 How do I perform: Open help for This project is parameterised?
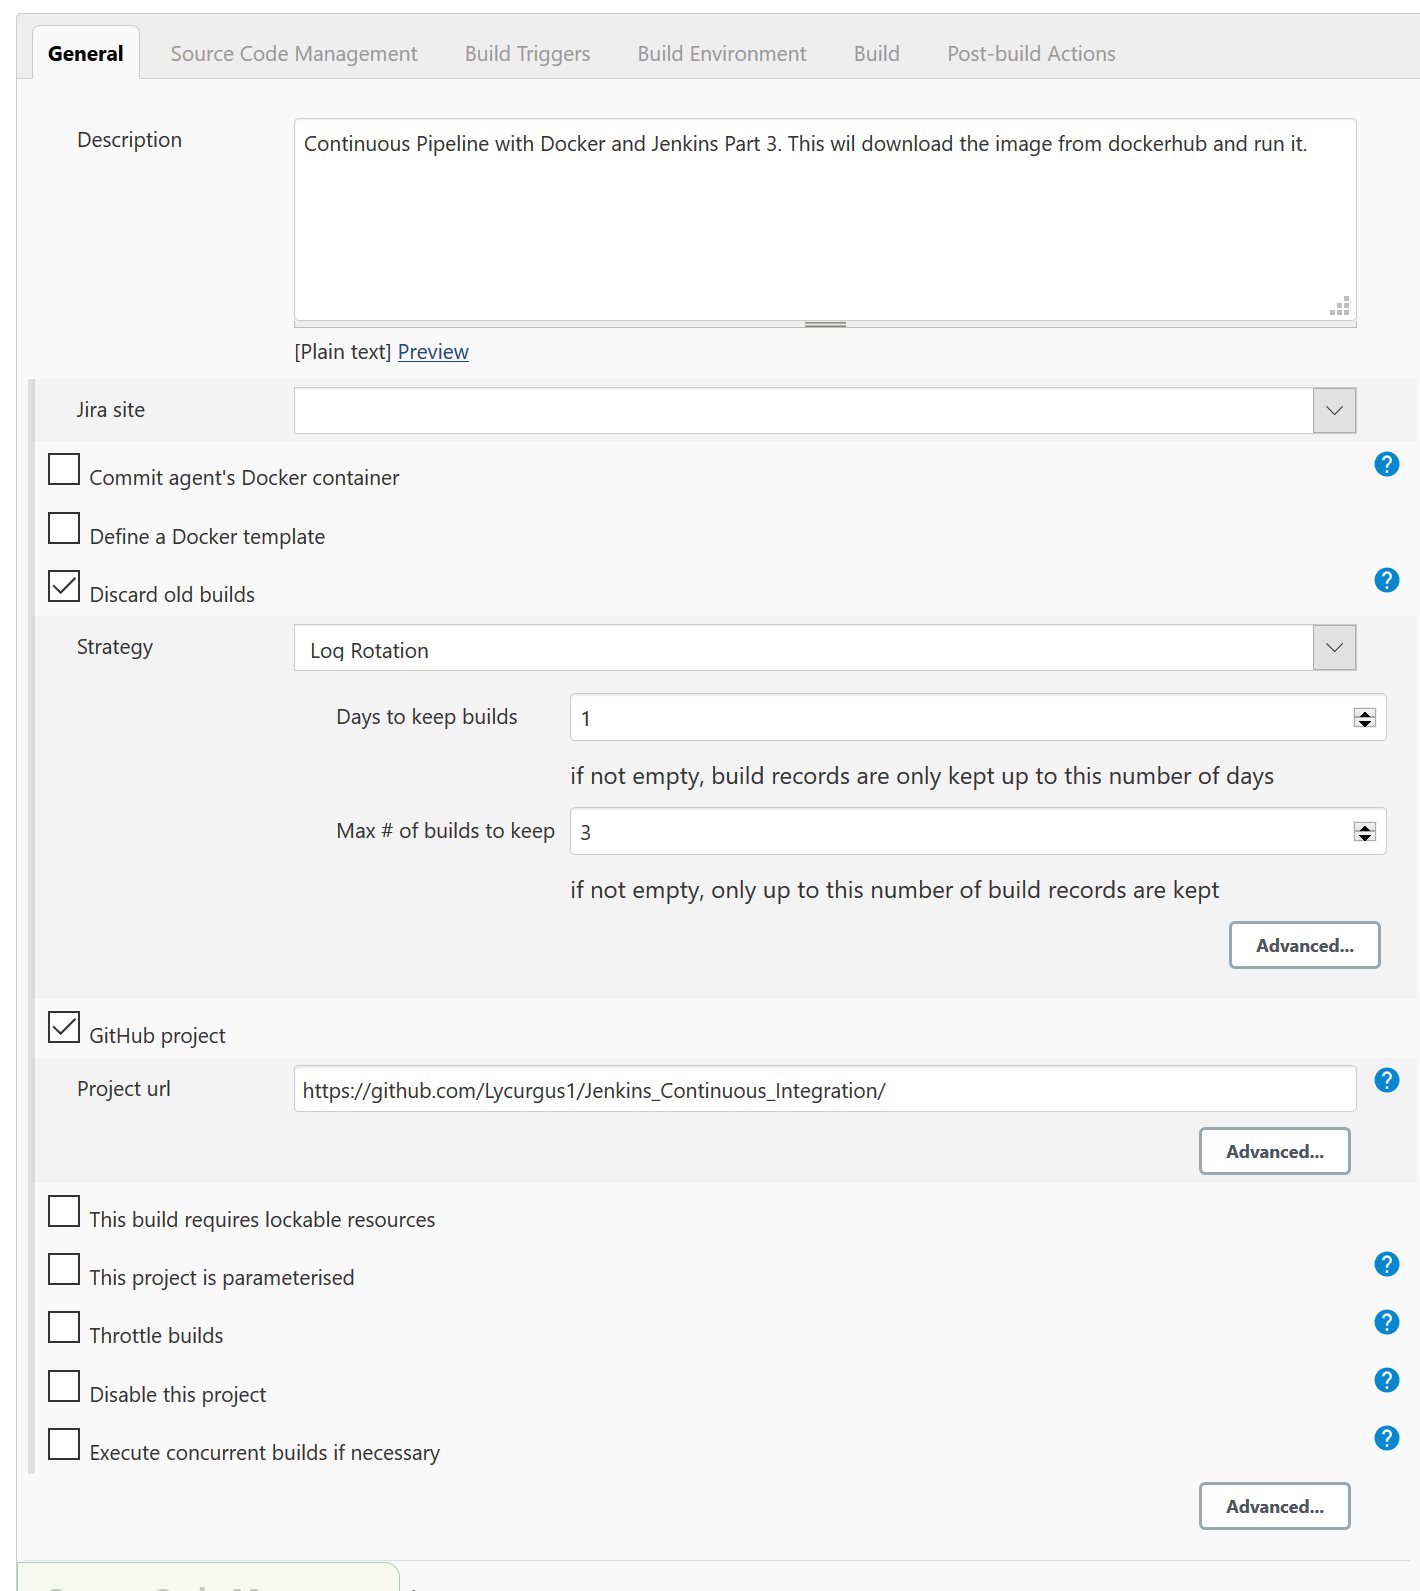pyautogui.click(x=1386, y=1264)
